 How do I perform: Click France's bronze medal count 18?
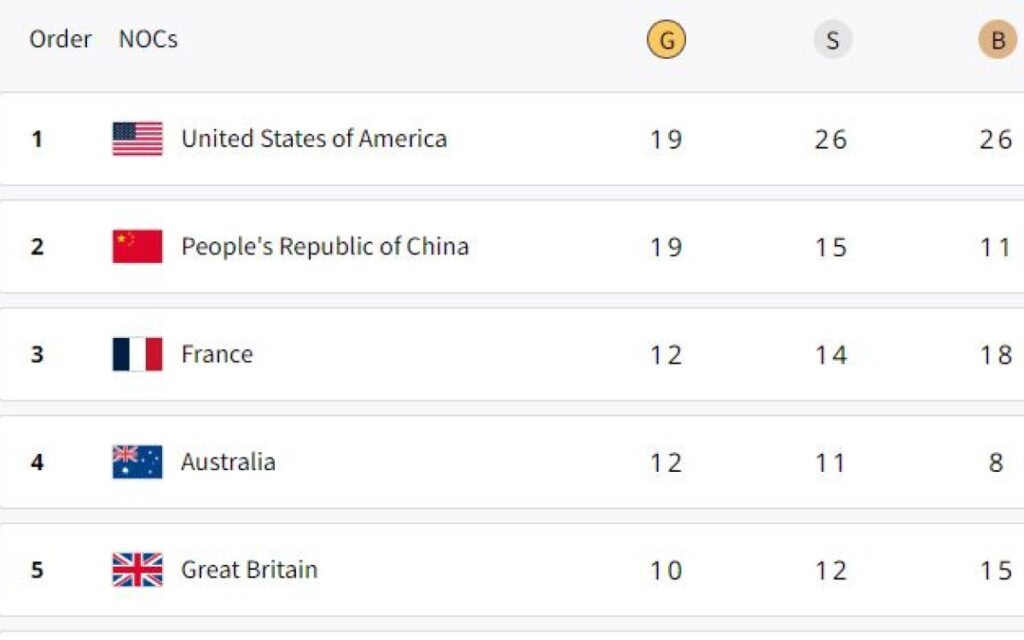(x=996, y=356)
